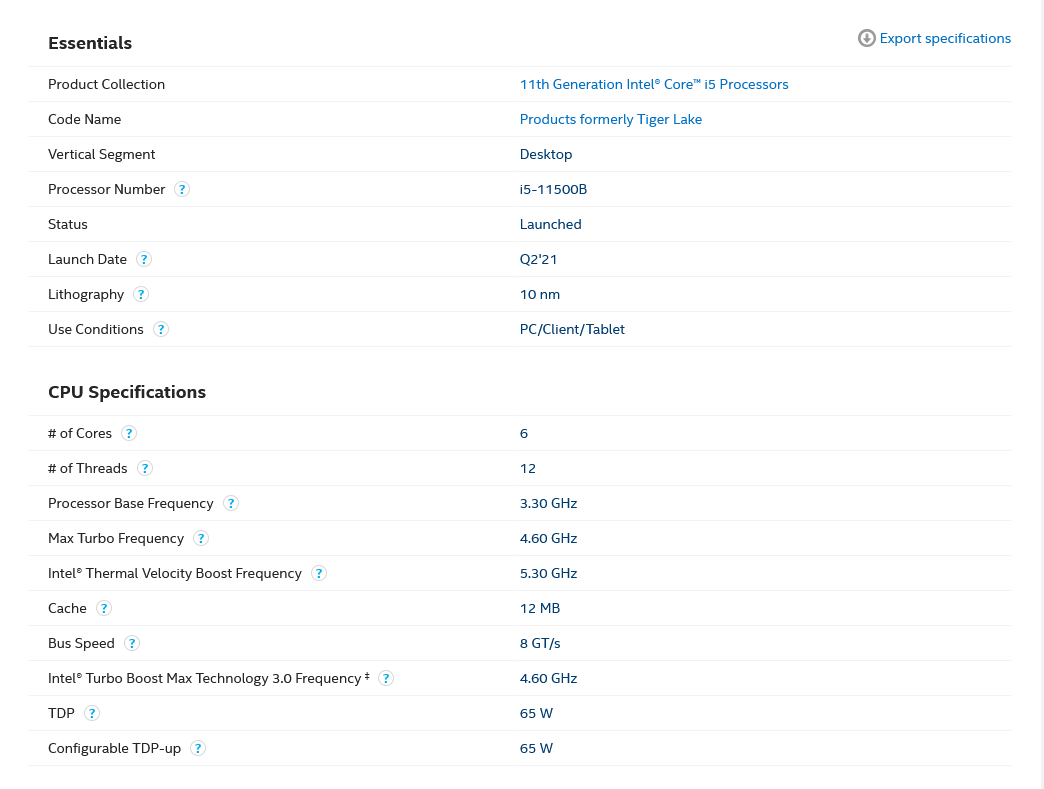Show help for Bus Speed
1044x789 pixels.
pyautogui.click(x=132, y=643)
